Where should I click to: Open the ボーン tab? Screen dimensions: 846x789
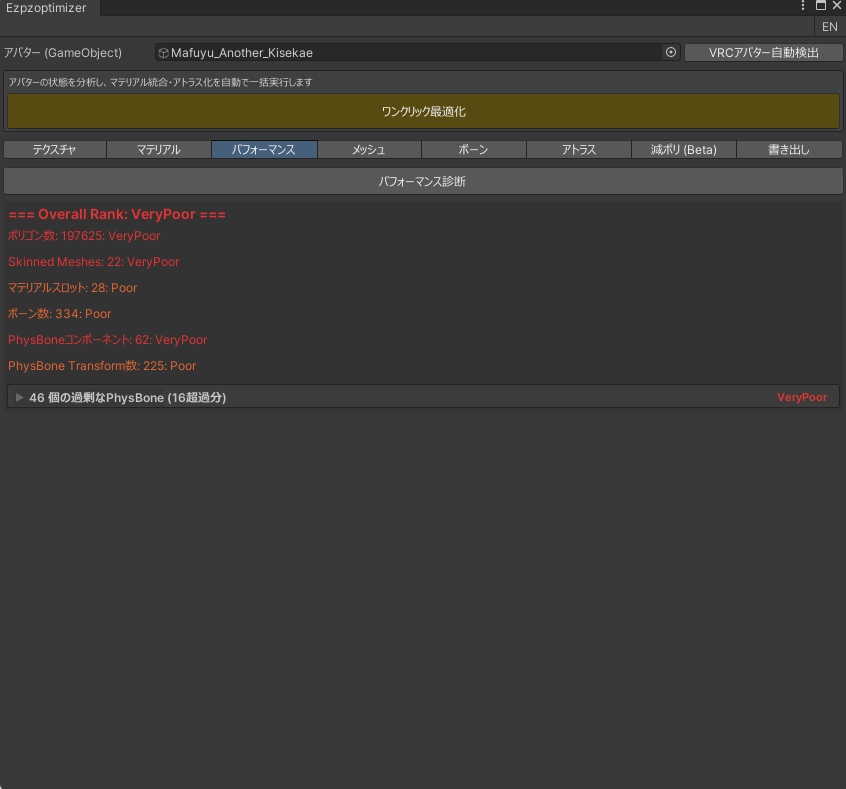coord(473,149)
